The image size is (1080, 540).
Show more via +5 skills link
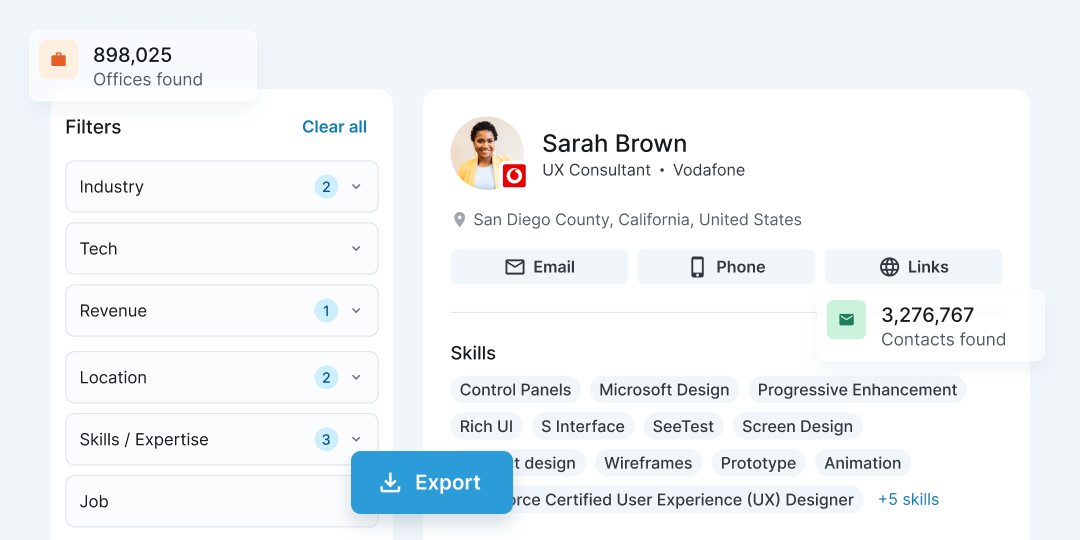908,499
